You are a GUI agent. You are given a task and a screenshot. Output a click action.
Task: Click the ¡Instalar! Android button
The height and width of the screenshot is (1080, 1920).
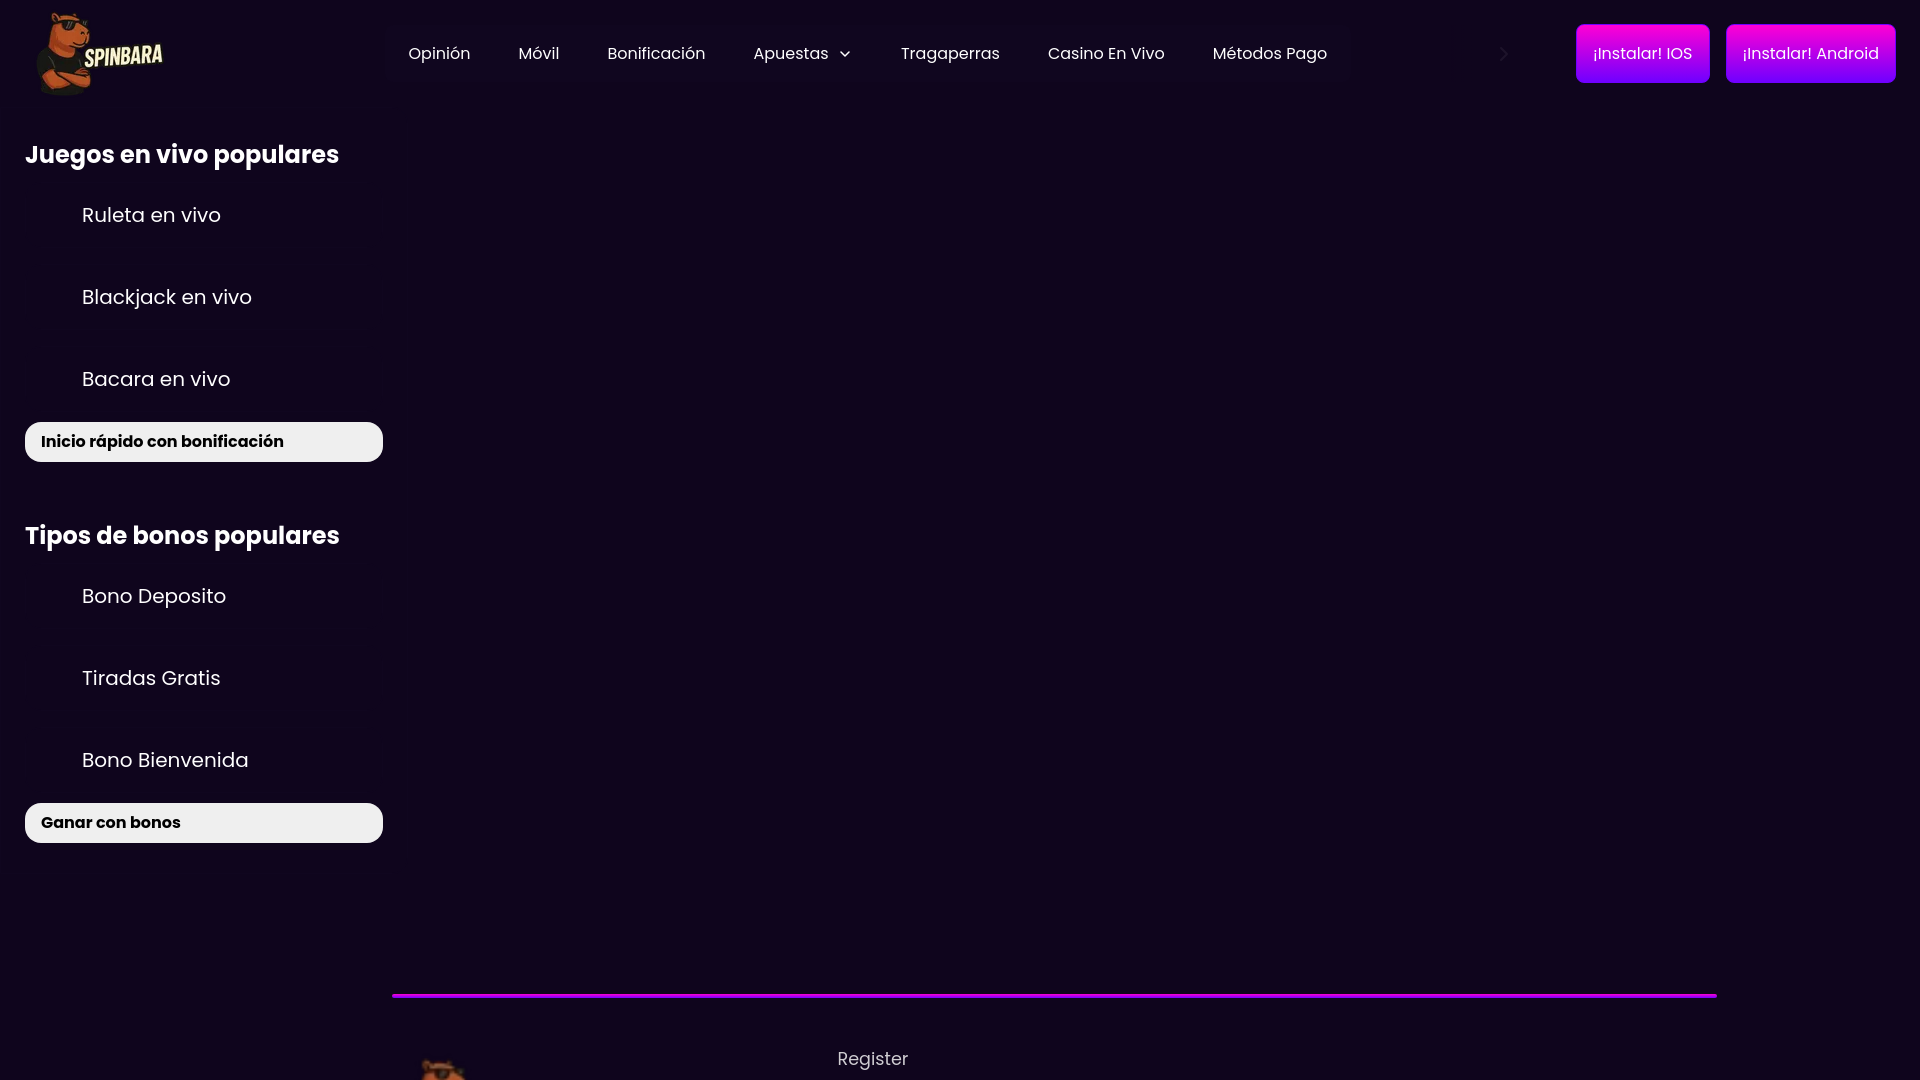(1810, 54)
